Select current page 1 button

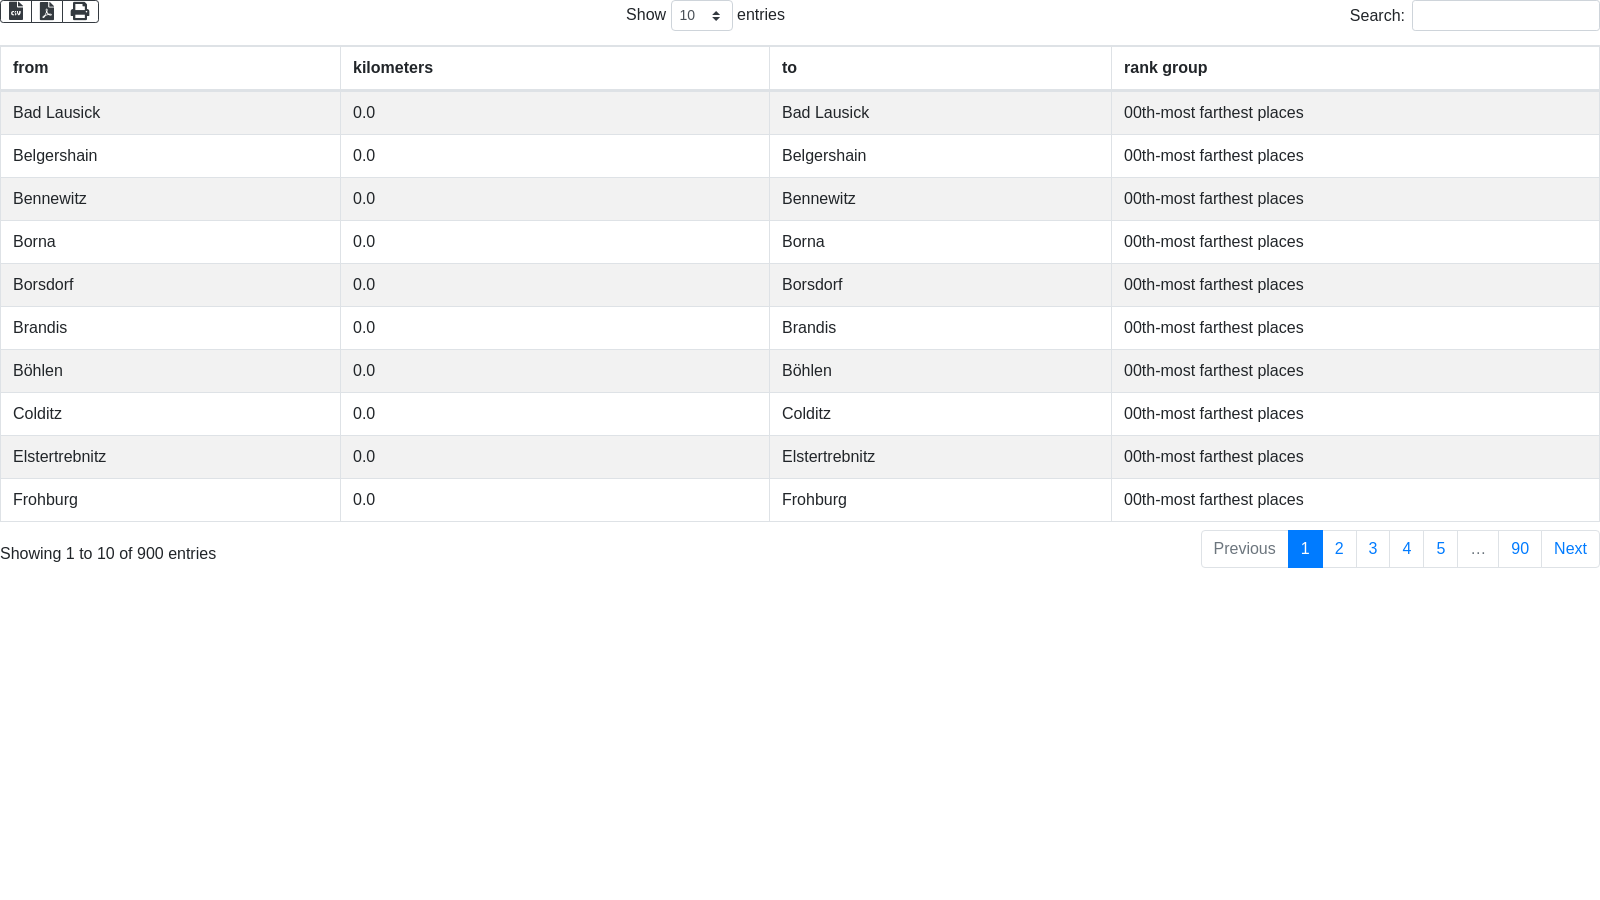point(1305,549)
